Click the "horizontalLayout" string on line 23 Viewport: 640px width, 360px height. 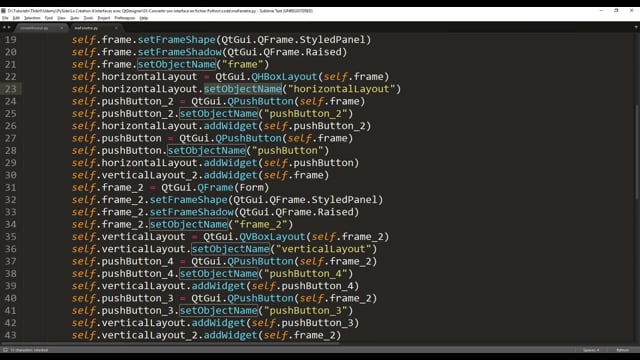[342, 89]
